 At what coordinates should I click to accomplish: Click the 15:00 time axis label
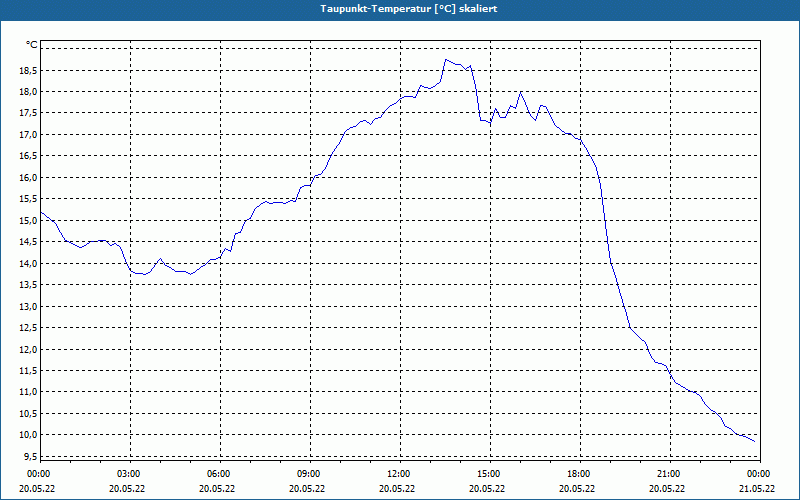tap(490, 474)
